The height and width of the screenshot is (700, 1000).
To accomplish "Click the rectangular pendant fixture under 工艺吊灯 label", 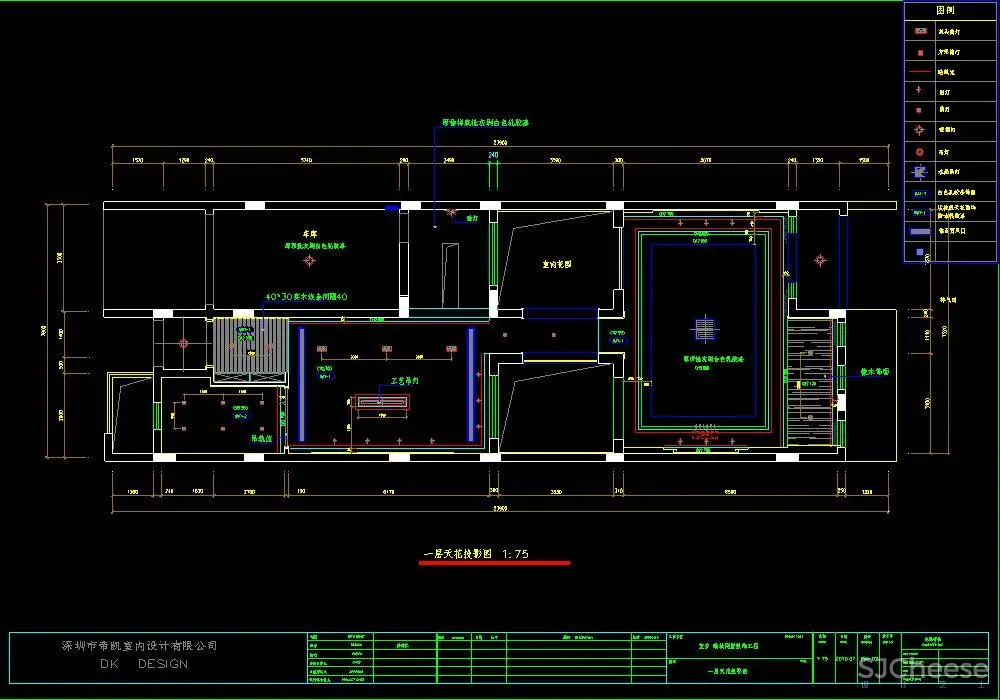I will pos(382,401).
